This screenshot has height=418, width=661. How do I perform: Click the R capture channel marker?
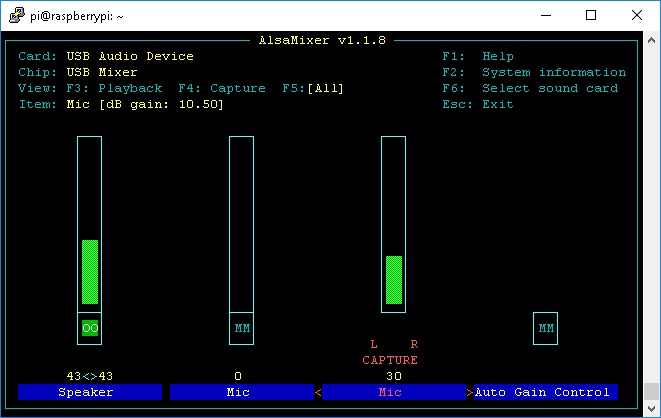[x=414, y=344]
